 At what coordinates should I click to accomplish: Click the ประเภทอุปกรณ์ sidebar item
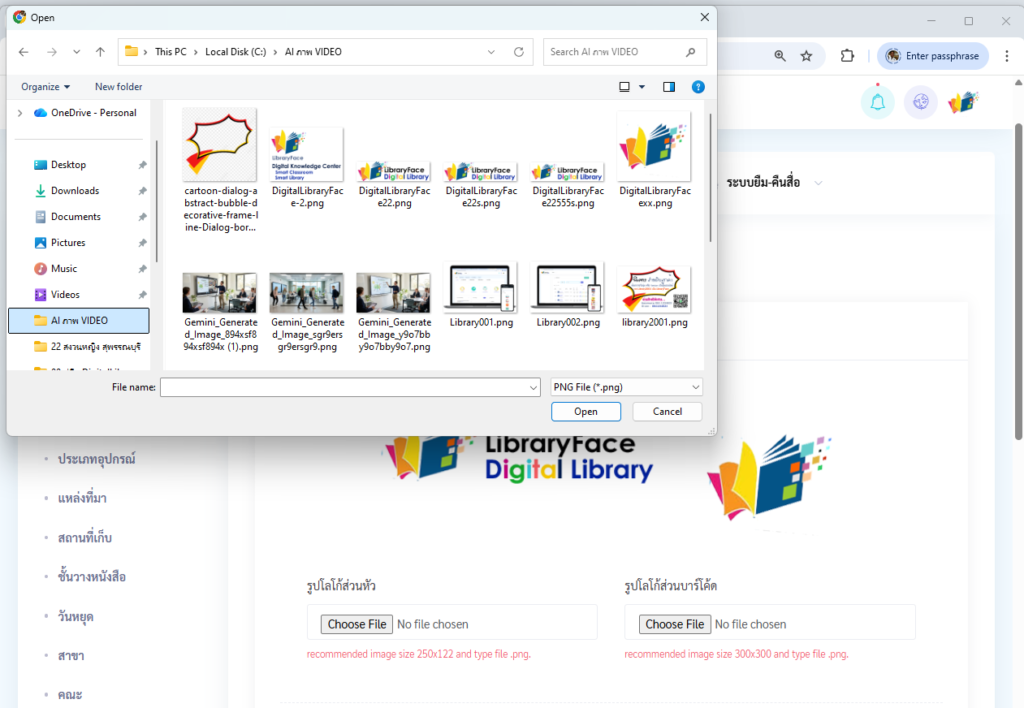(96, 459)
